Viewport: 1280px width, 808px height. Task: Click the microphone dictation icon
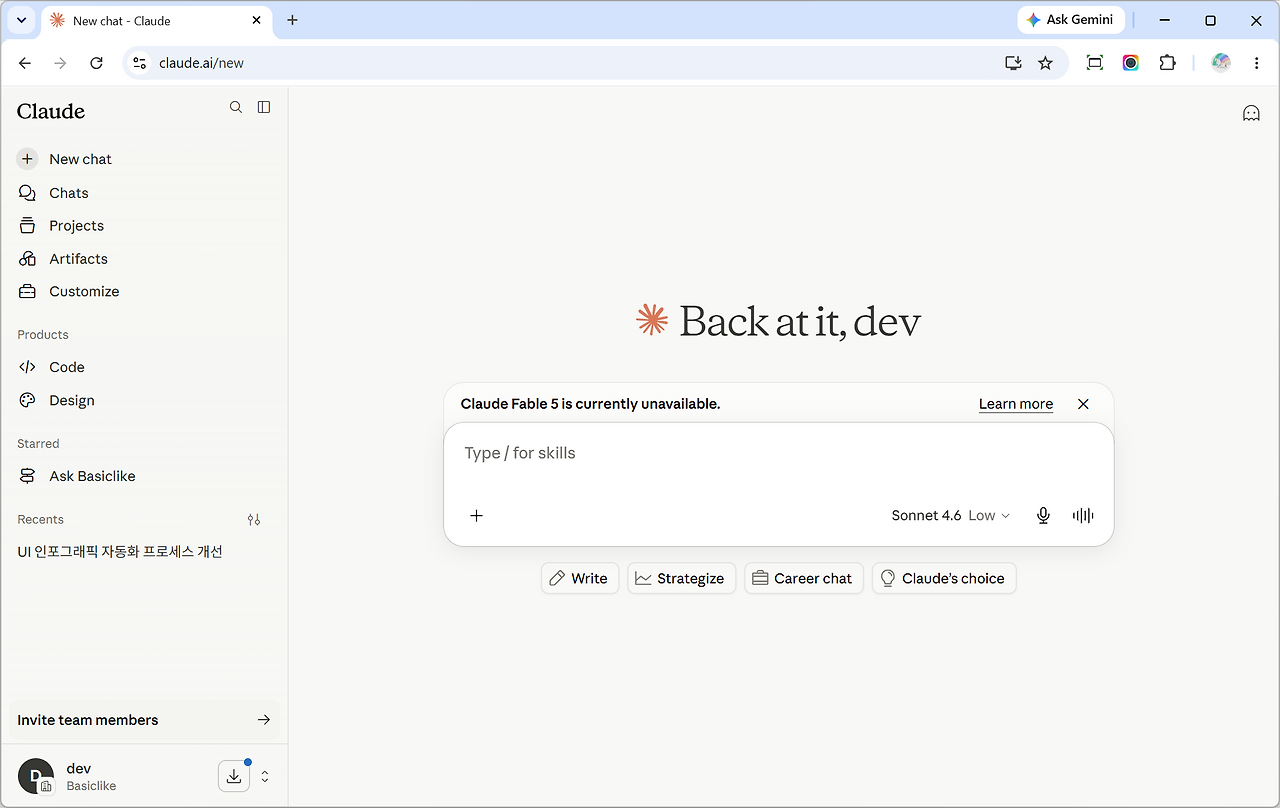click(x=1043, y=516)
